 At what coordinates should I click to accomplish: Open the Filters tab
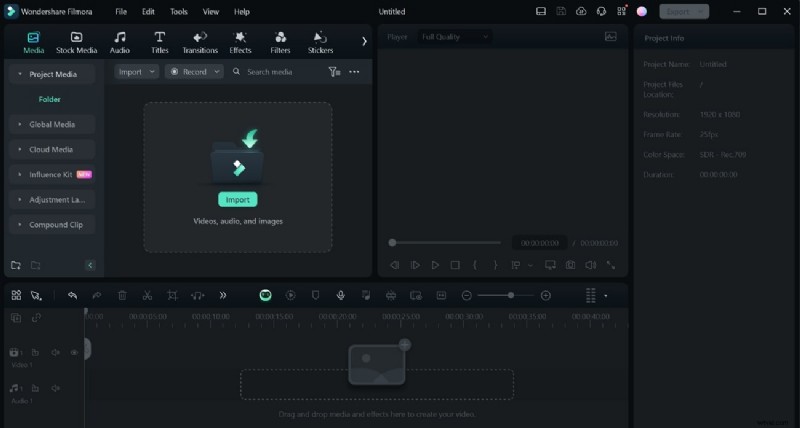(x=280, y=42)
